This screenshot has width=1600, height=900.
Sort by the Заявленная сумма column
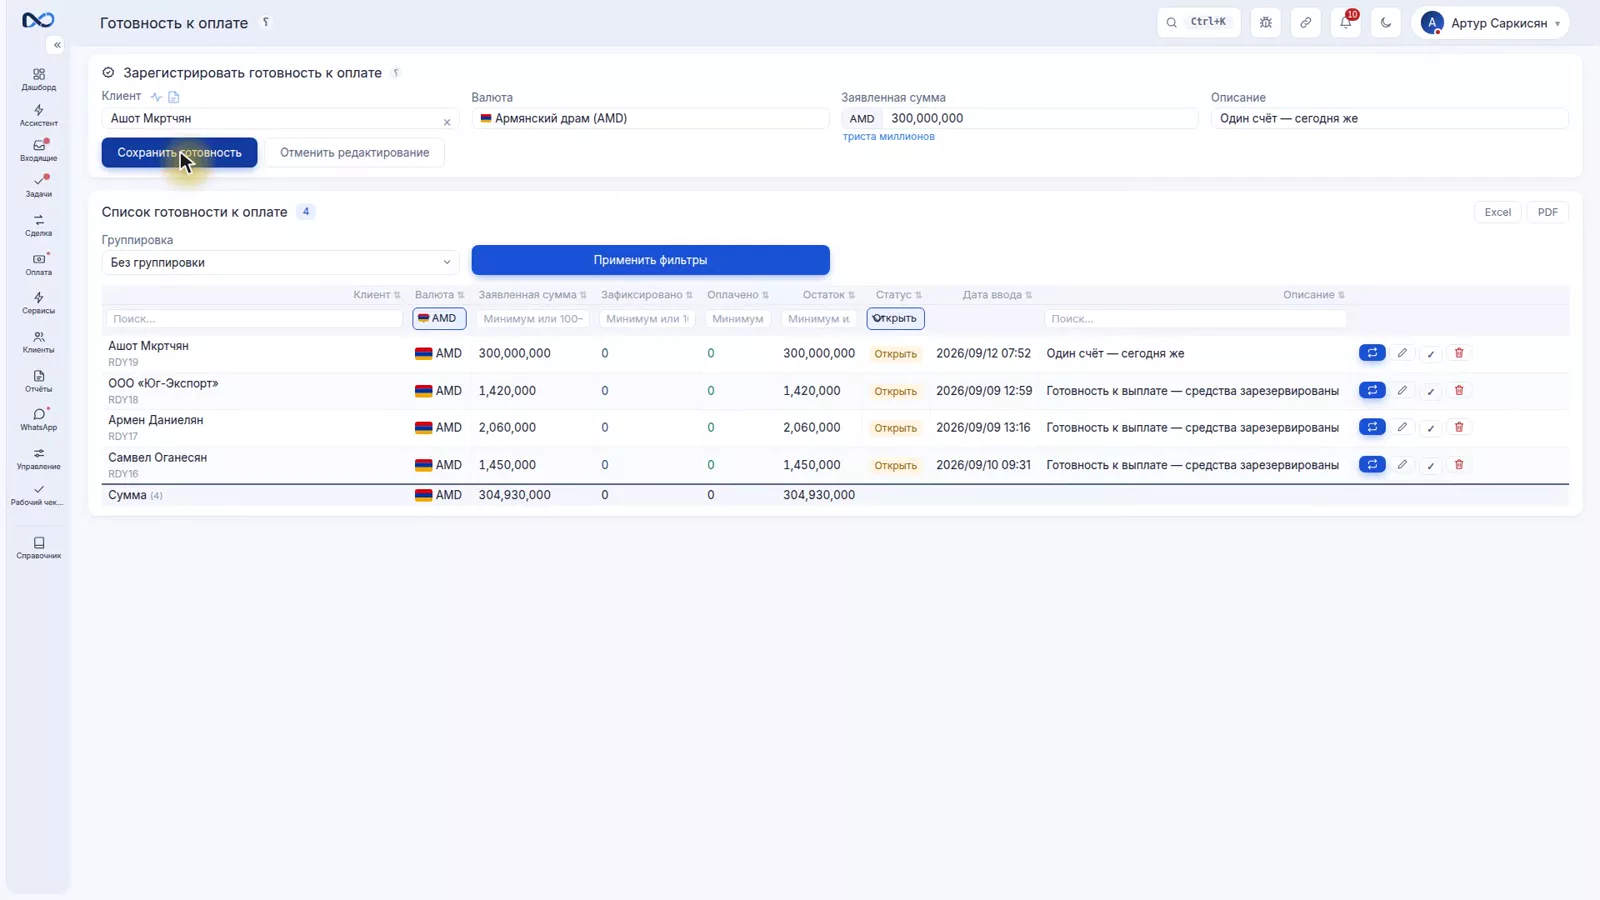532,295
